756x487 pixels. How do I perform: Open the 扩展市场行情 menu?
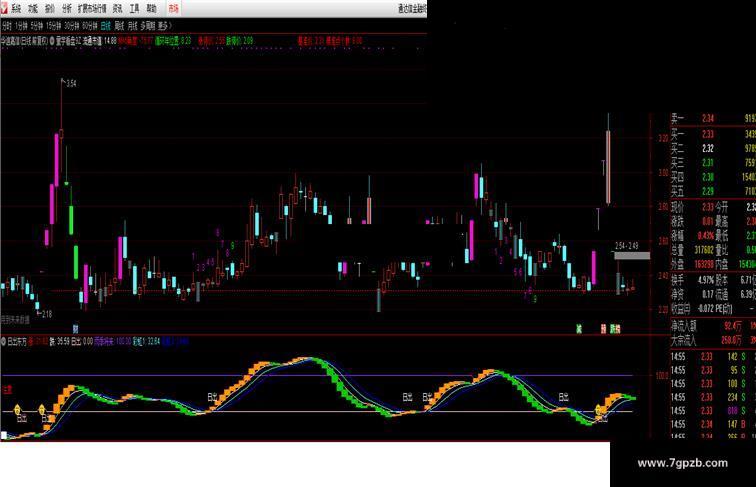tap(92, 8)
